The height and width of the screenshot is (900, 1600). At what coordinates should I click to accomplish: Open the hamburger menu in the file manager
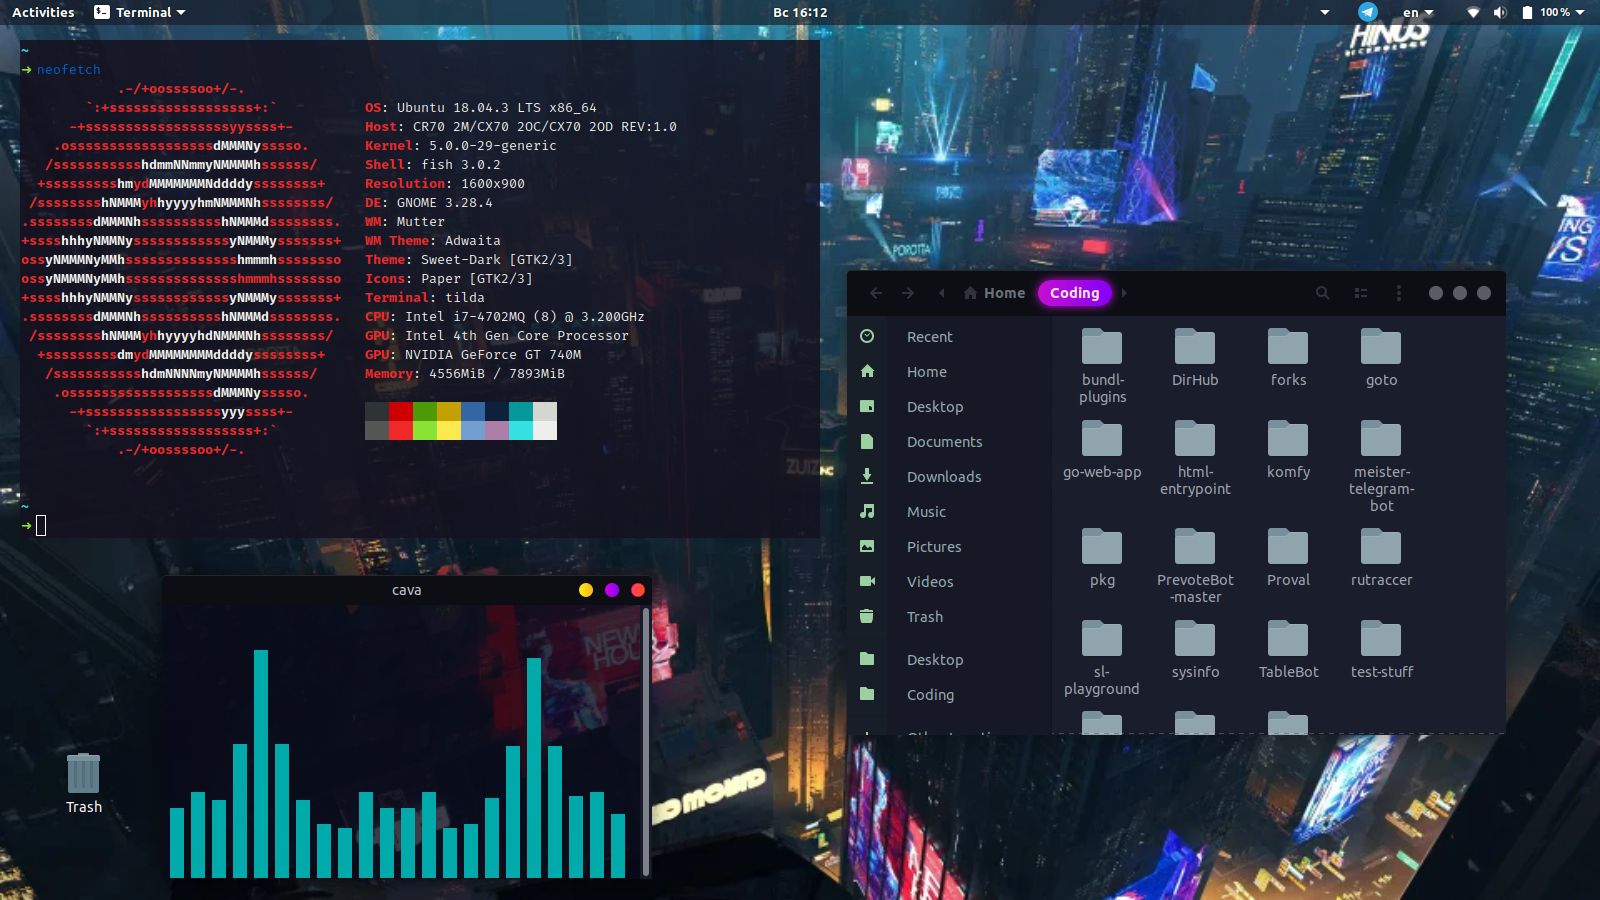point(1399,293)
